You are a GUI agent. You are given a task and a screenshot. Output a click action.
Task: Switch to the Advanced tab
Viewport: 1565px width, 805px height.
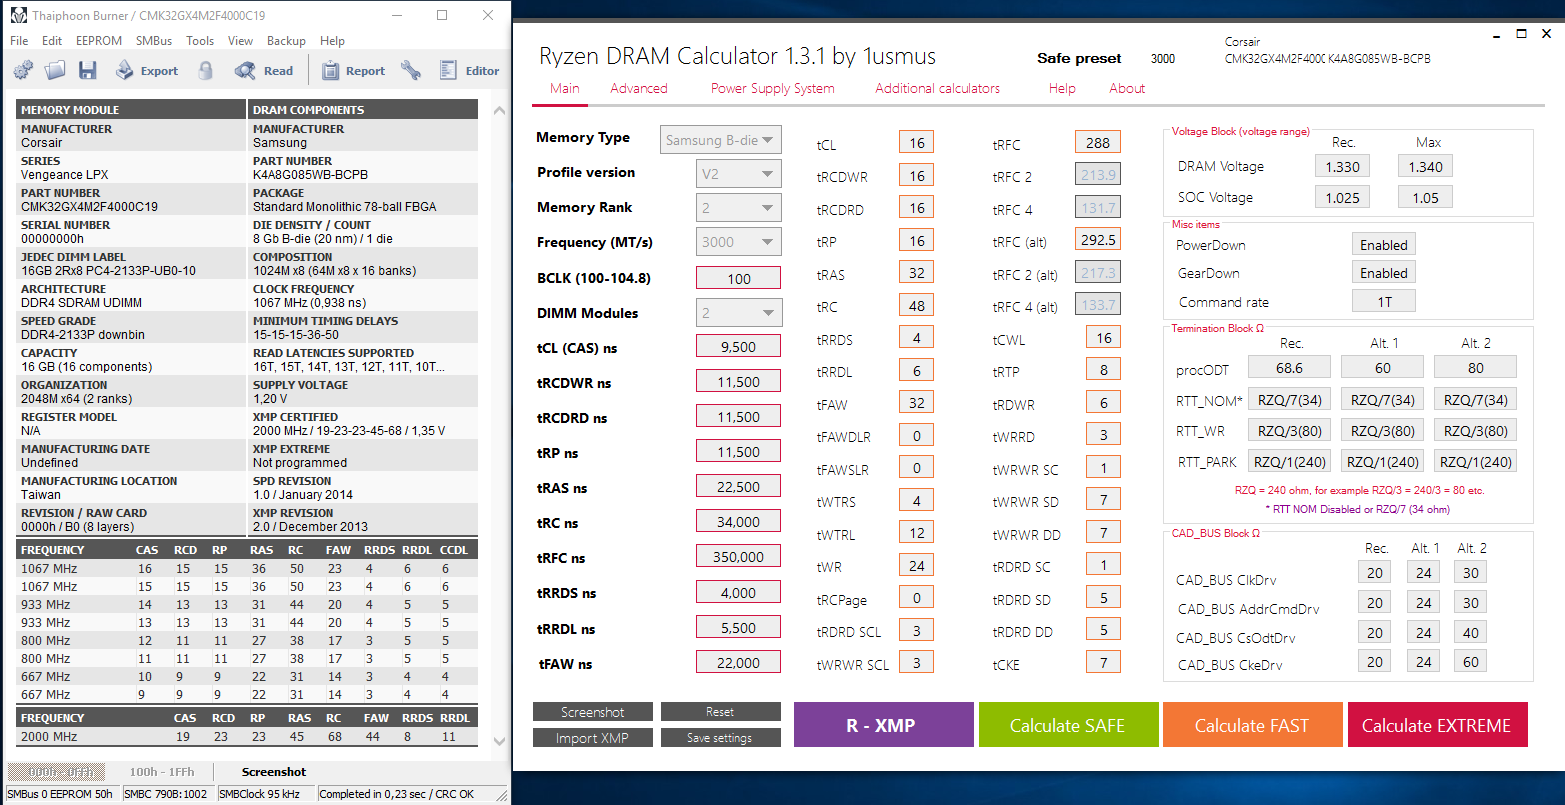tap(639, 88)
